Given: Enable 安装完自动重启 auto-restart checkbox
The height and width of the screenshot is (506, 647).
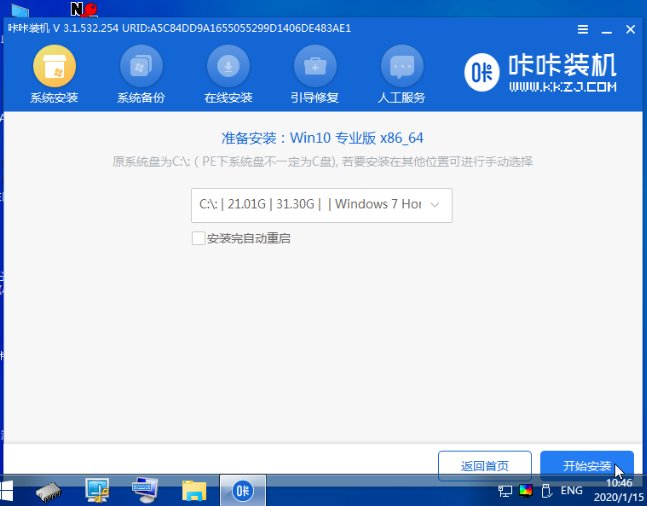Looking at the screenshot, I should 198,238.
